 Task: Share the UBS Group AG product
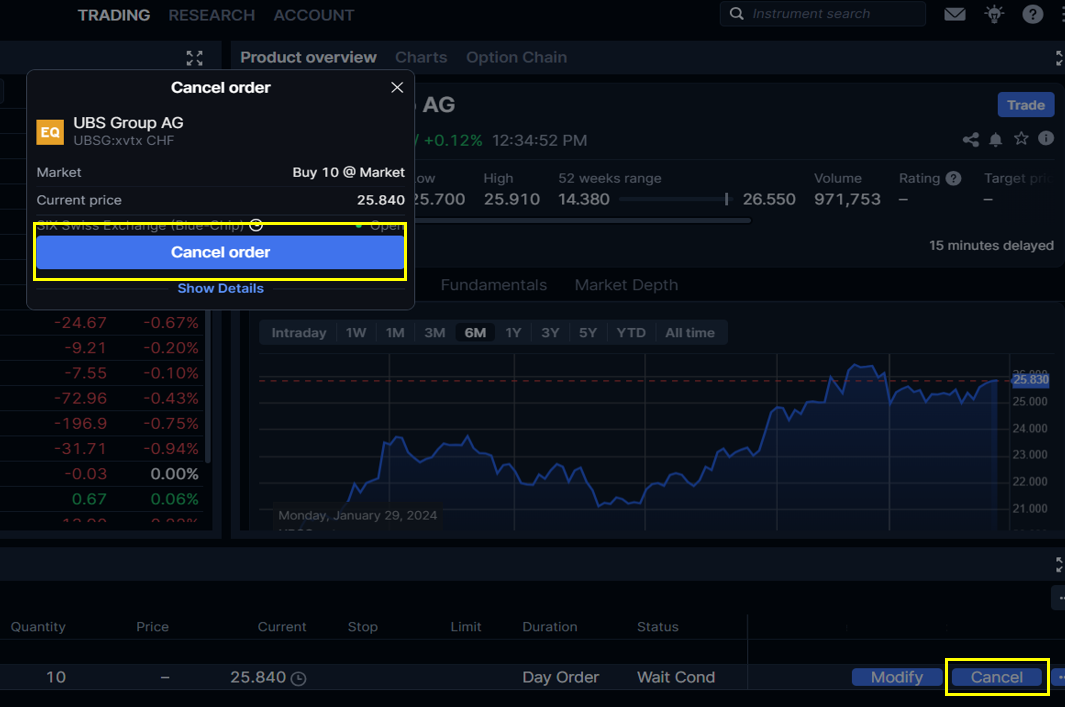[x=971, y=139]
